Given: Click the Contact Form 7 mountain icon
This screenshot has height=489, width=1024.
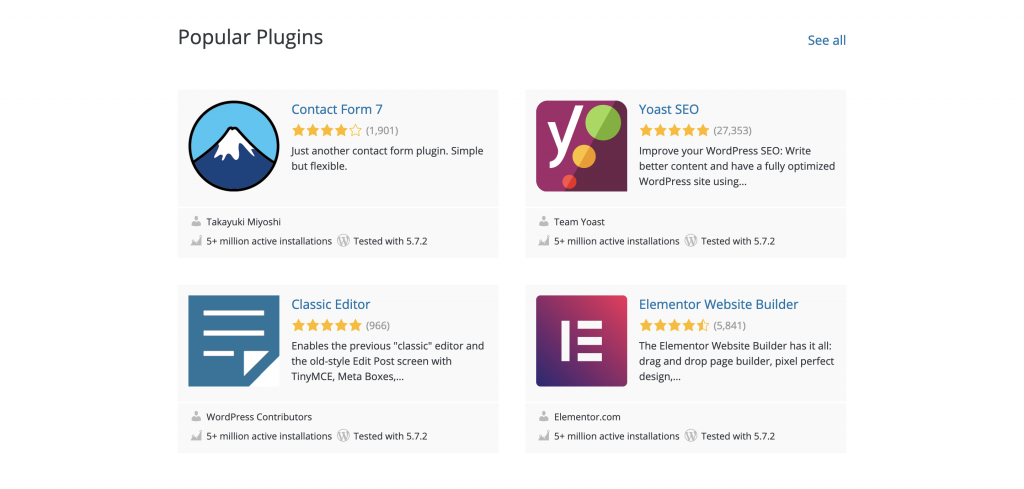Looking at the screenshot, I should pos(234,146).
